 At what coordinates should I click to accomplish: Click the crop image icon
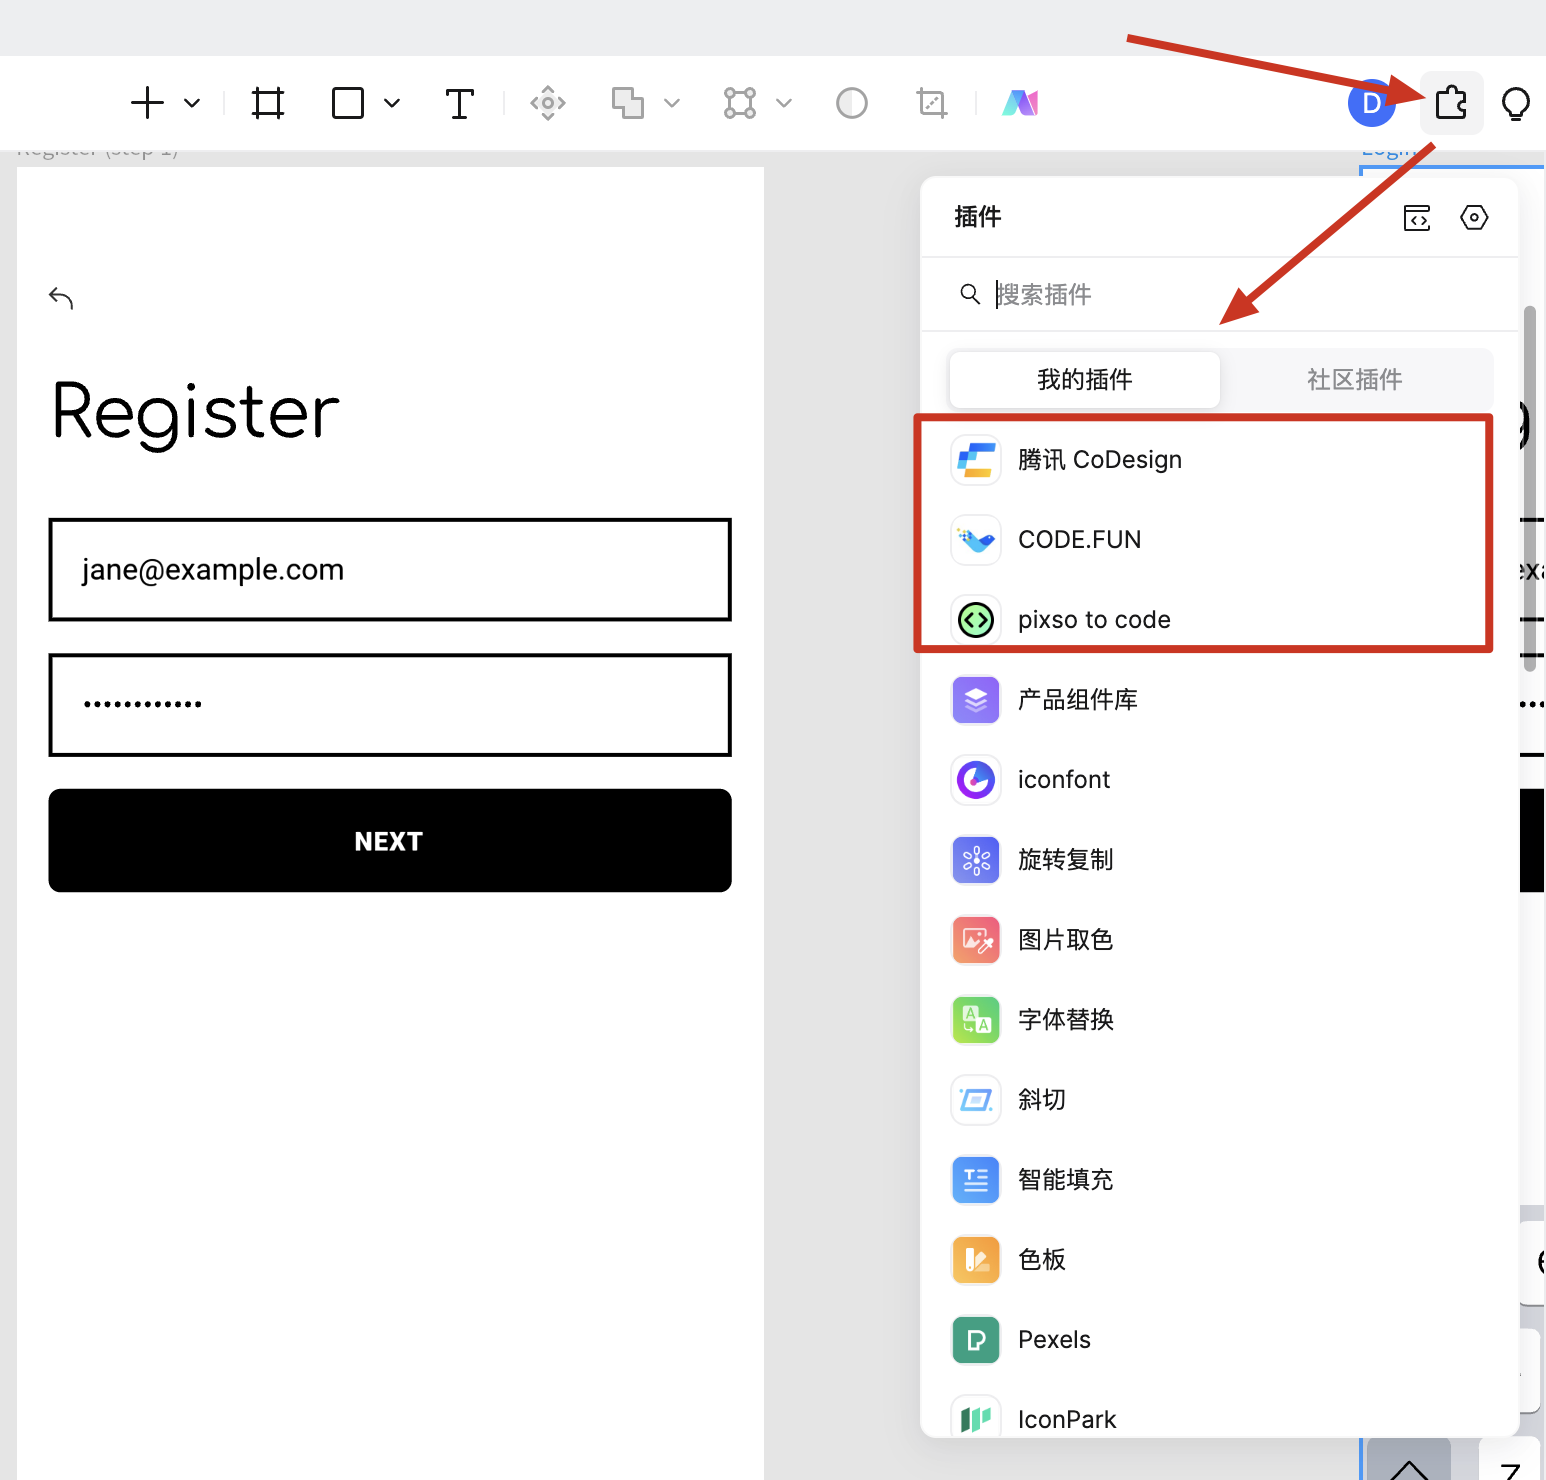click(x=932, y=103)
